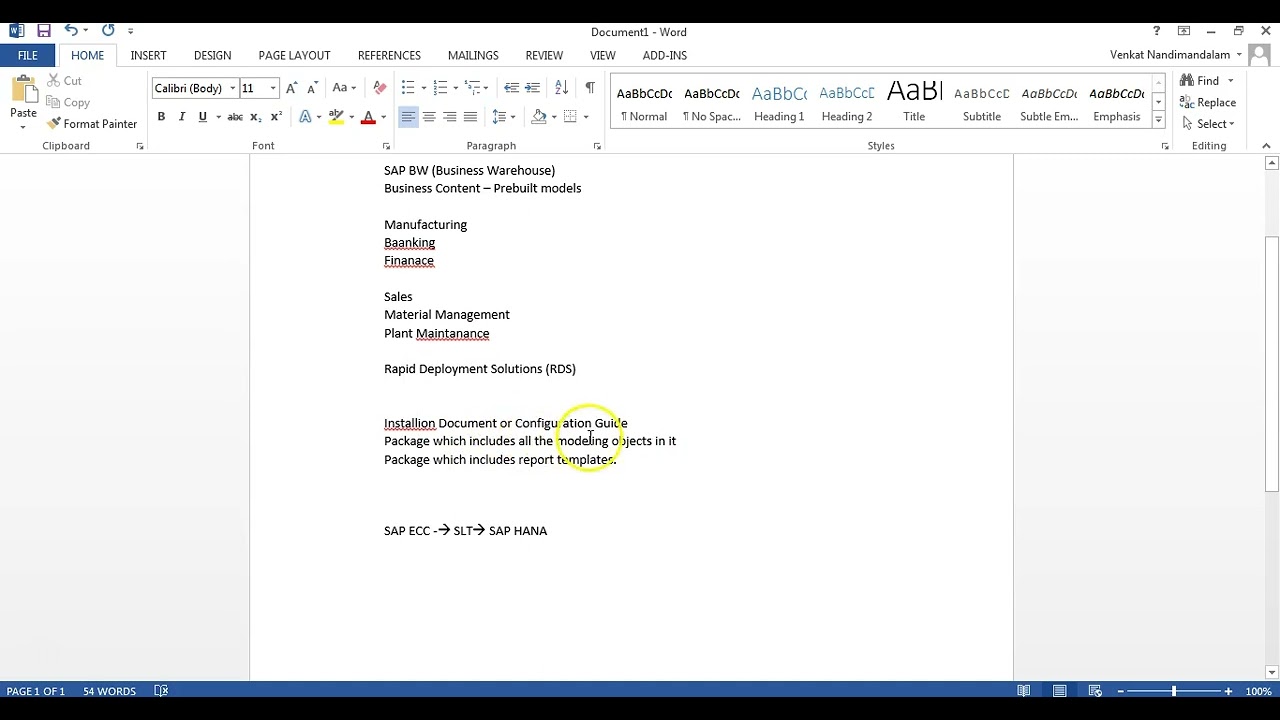Apply yellow text highlight color
1280x720 pixels.
pos(336,117)
